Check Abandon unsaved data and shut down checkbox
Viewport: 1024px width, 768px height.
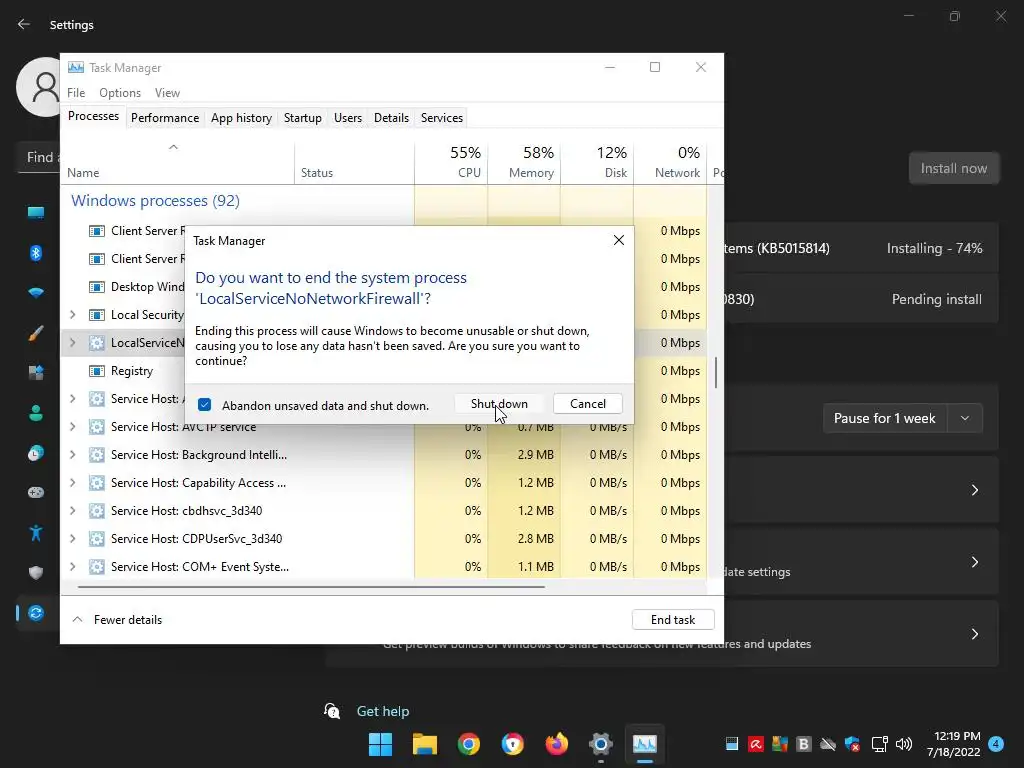[x=204, y=405]
